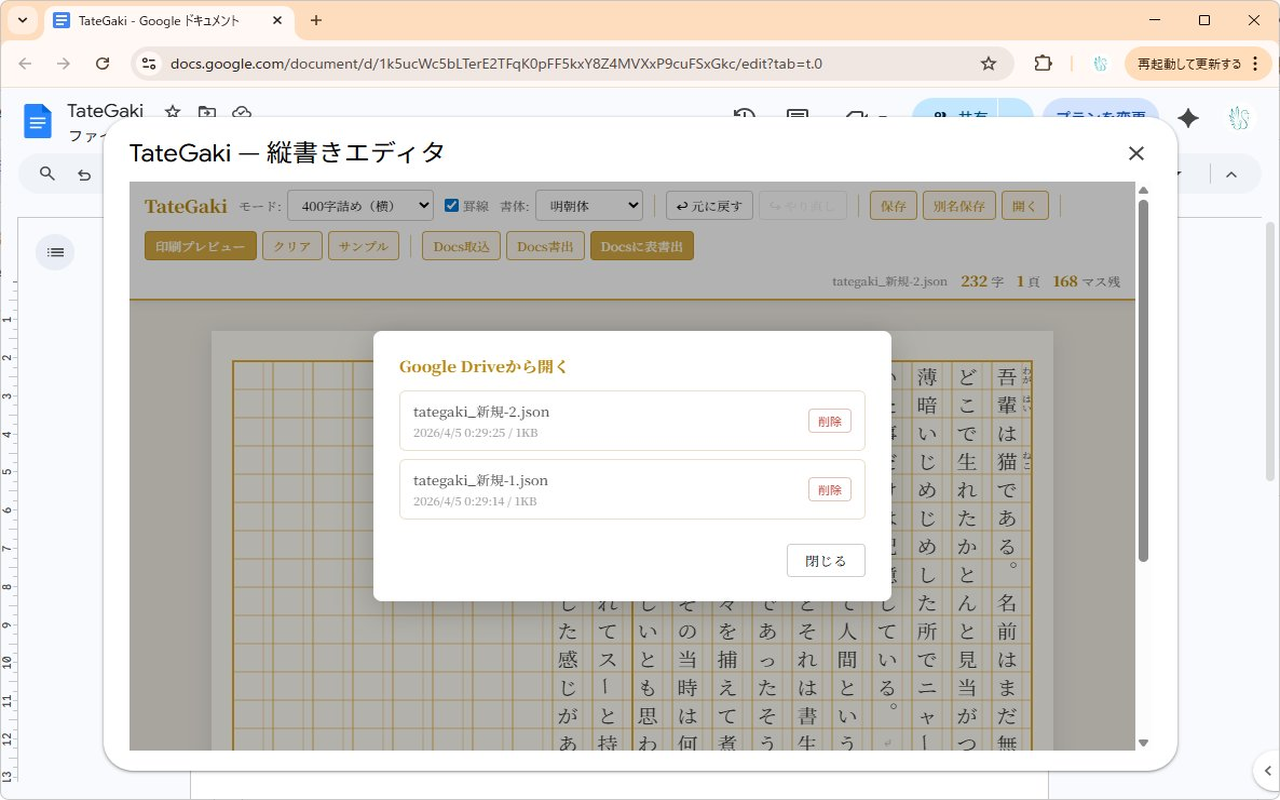Click the address bar URL
This screenshot has width=1280, height=800.
click(496, 63)
